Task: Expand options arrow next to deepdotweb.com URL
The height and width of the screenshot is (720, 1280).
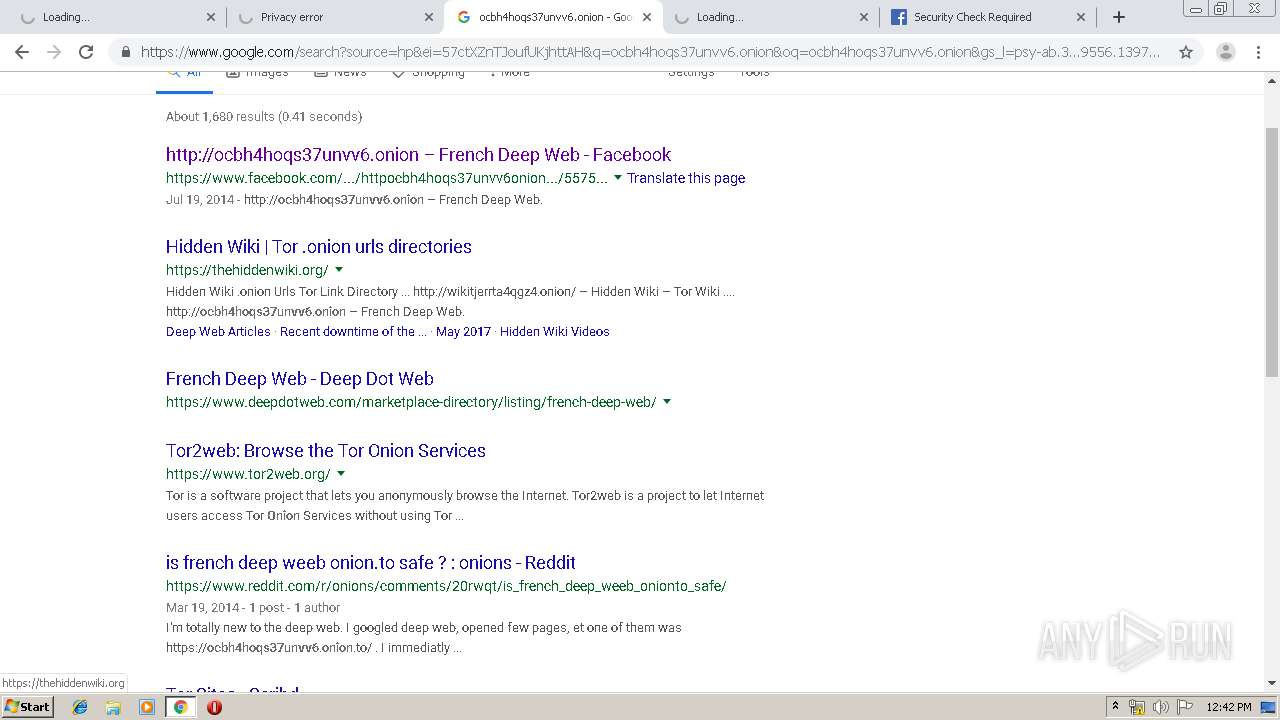Action: click(x=667, y=402)
